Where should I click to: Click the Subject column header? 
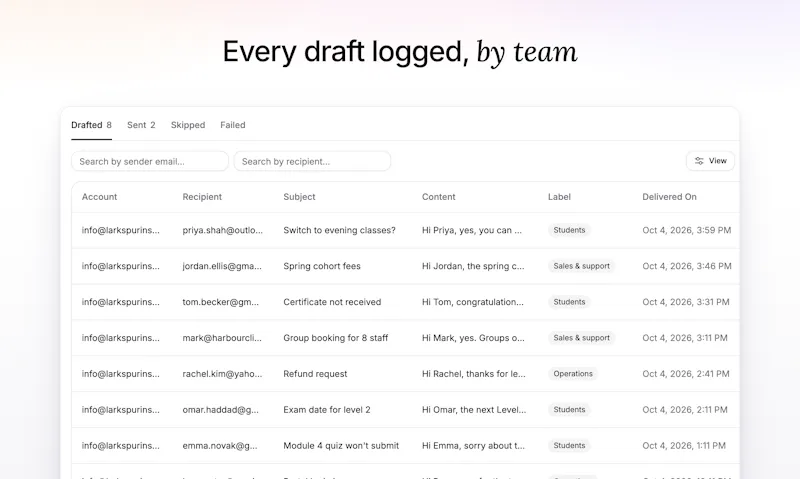299,197
